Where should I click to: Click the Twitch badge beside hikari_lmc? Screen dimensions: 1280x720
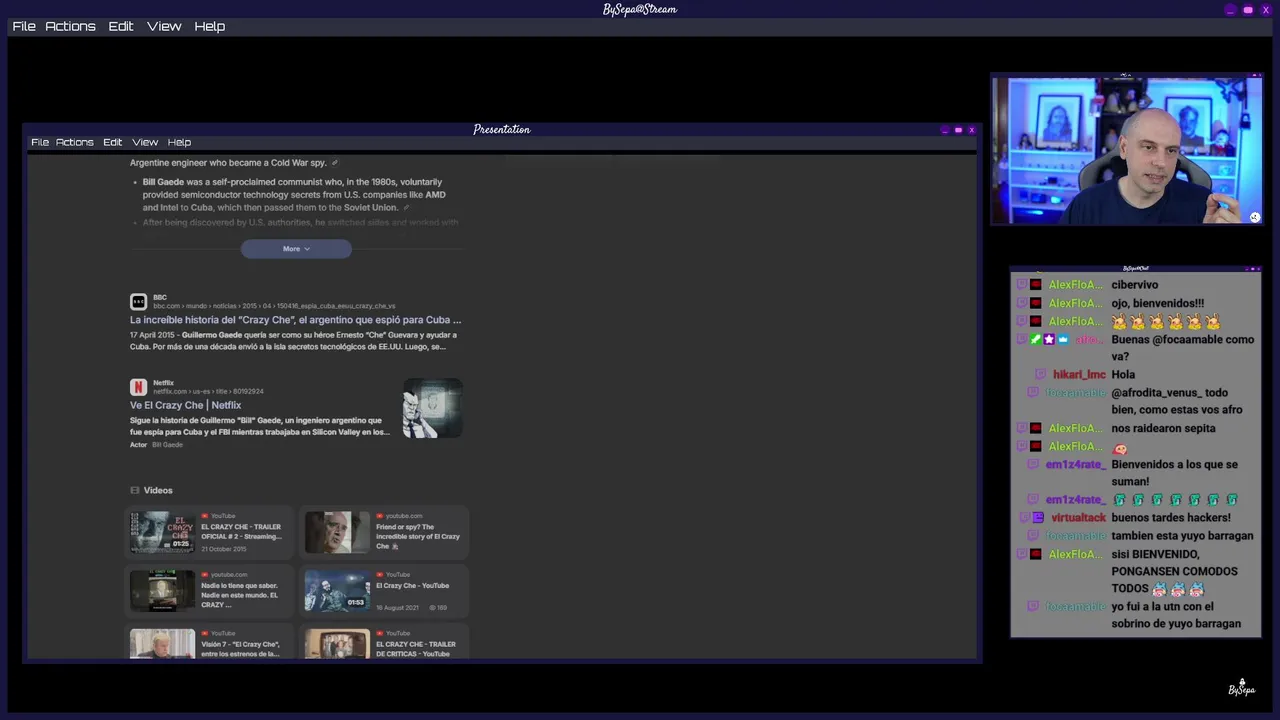click(x=1040, y=375)
